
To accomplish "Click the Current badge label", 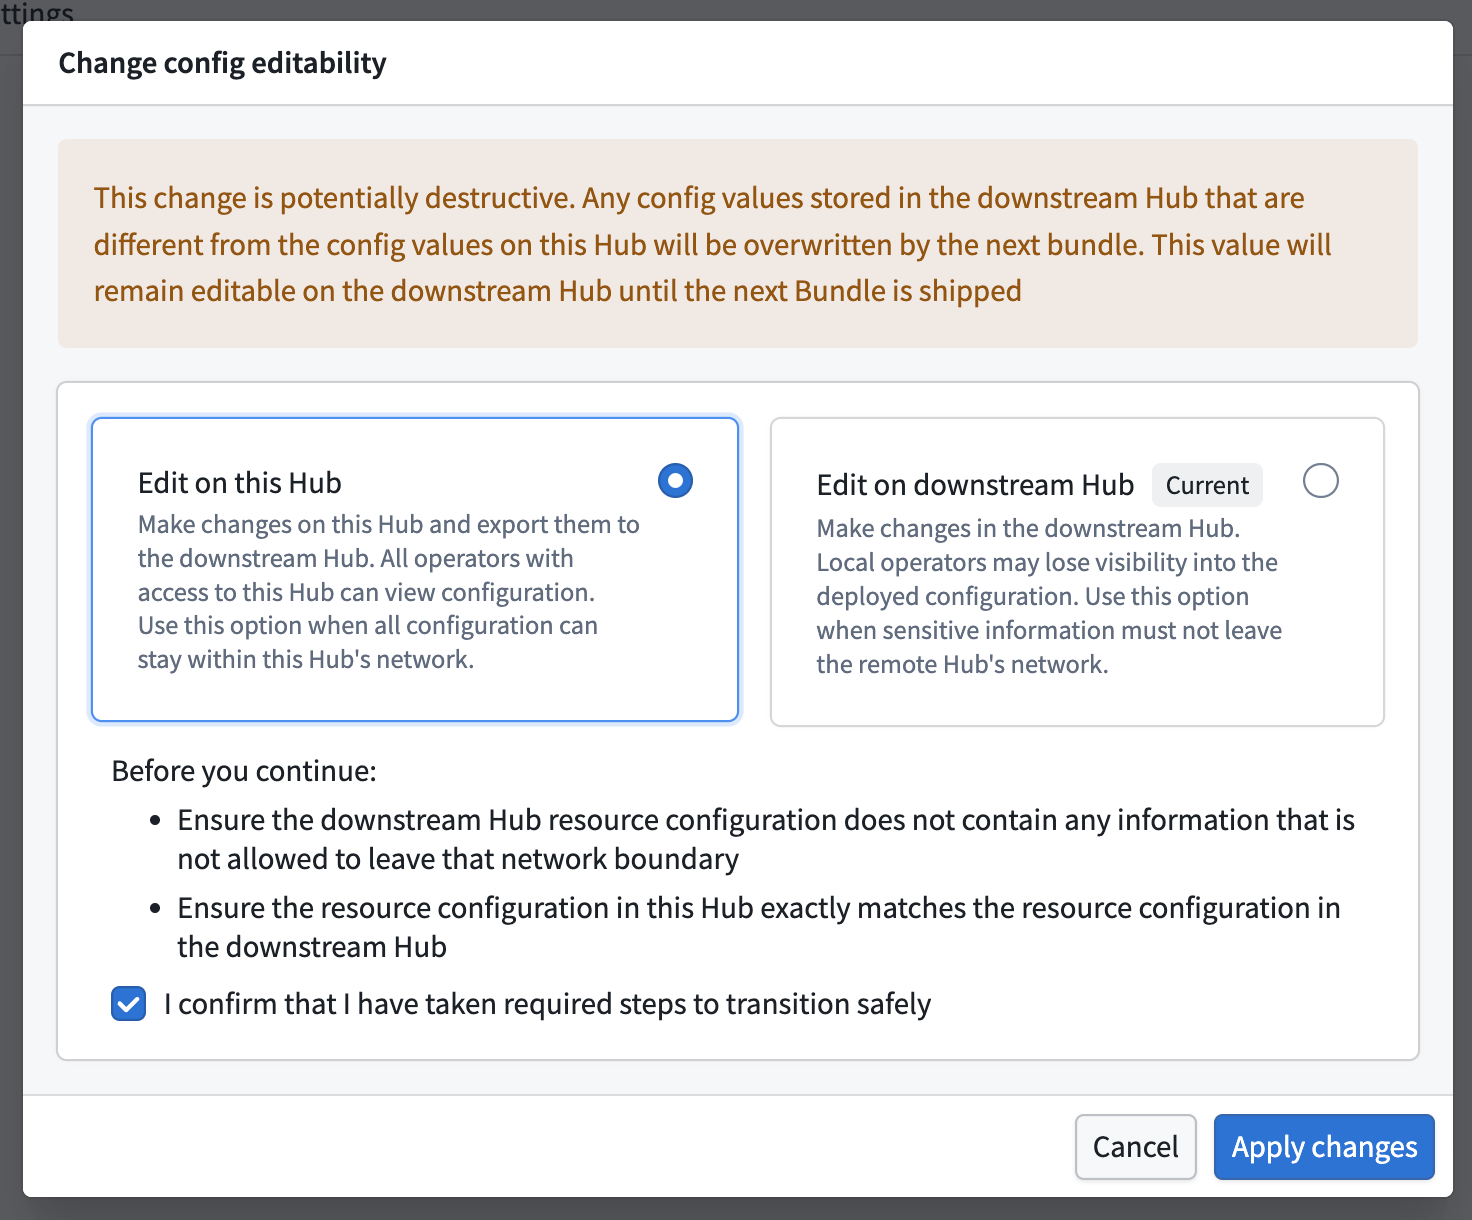I will coord(1207,485).
